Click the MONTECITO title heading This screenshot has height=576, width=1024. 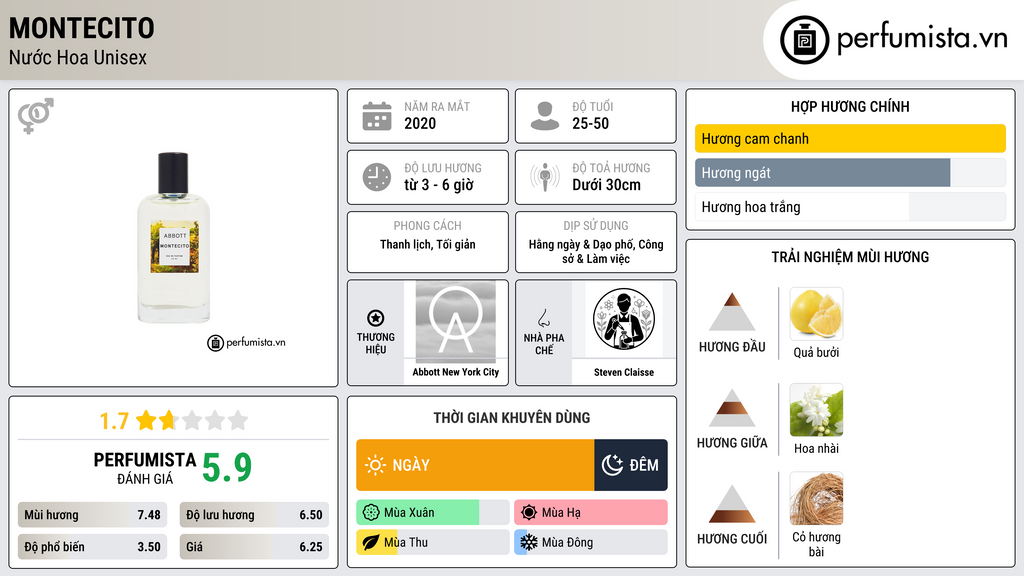82,28
